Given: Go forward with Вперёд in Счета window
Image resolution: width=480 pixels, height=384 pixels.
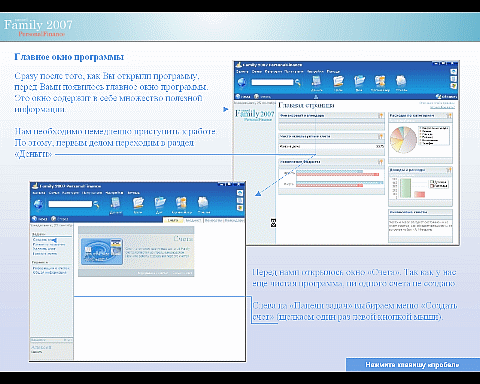Looking at the screenshot, I should click(60, 219).
